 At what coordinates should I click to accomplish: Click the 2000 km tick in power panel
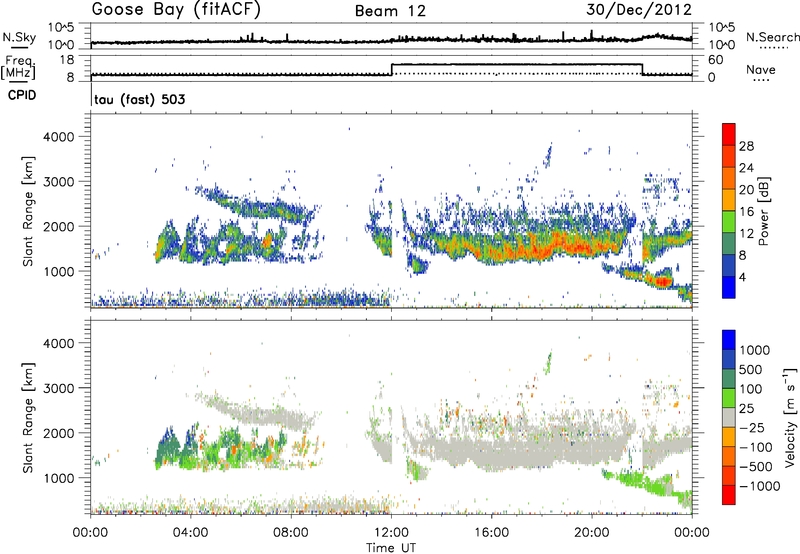[x=58, y=226]
